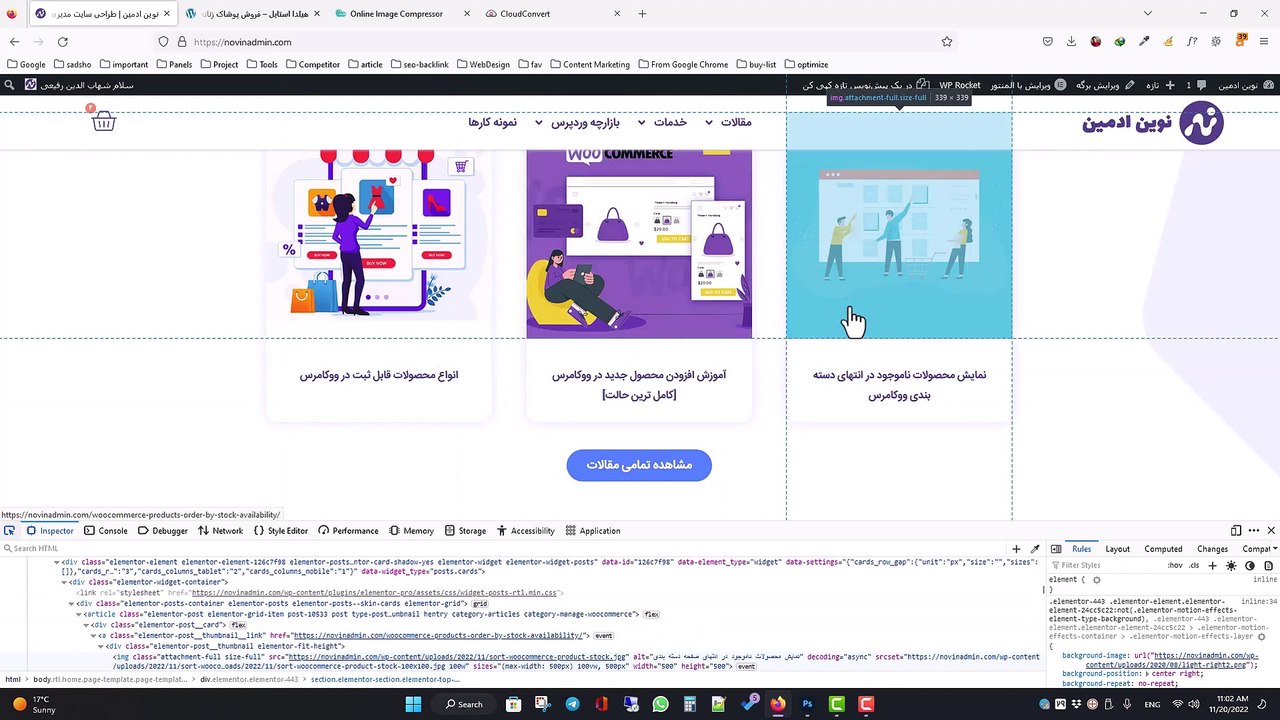Image resolution: width=1280 pixels, height=720 pixels.
Task: Toggle the .cls classes panel
Action: (x=1194, y=566)
